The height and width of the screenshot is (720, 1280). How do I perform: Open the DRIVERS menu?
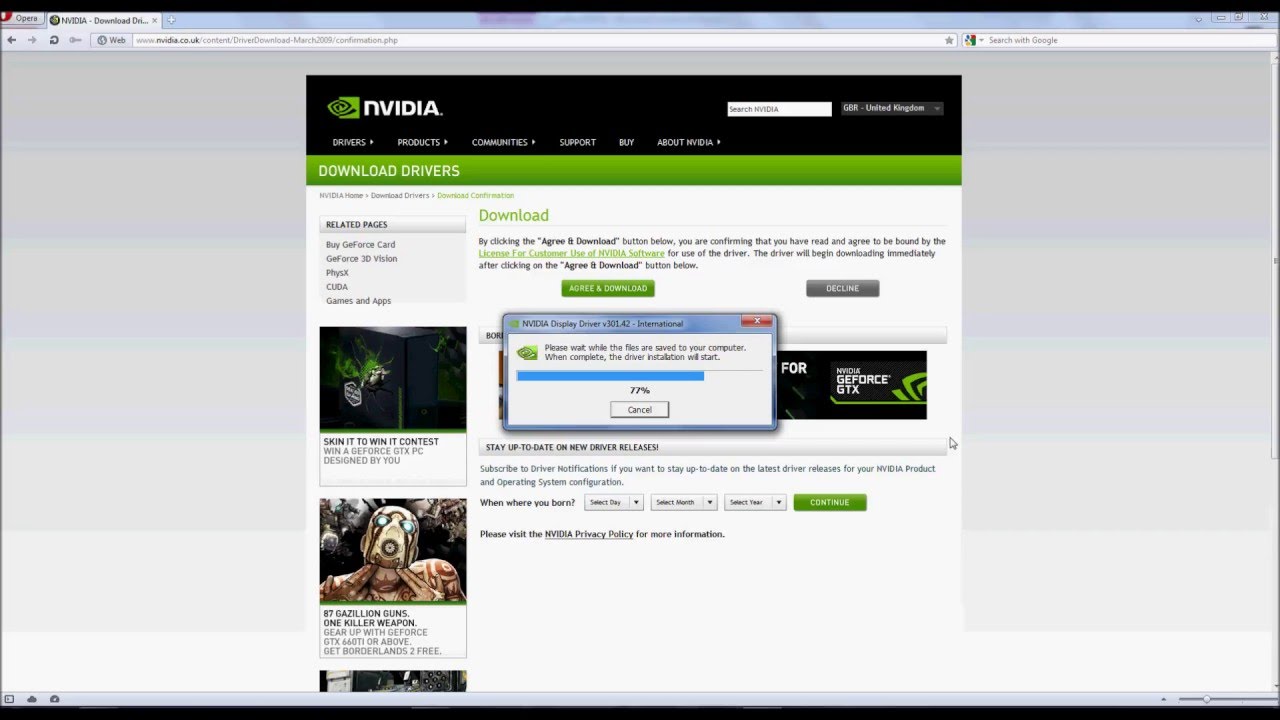pos(353,142)
